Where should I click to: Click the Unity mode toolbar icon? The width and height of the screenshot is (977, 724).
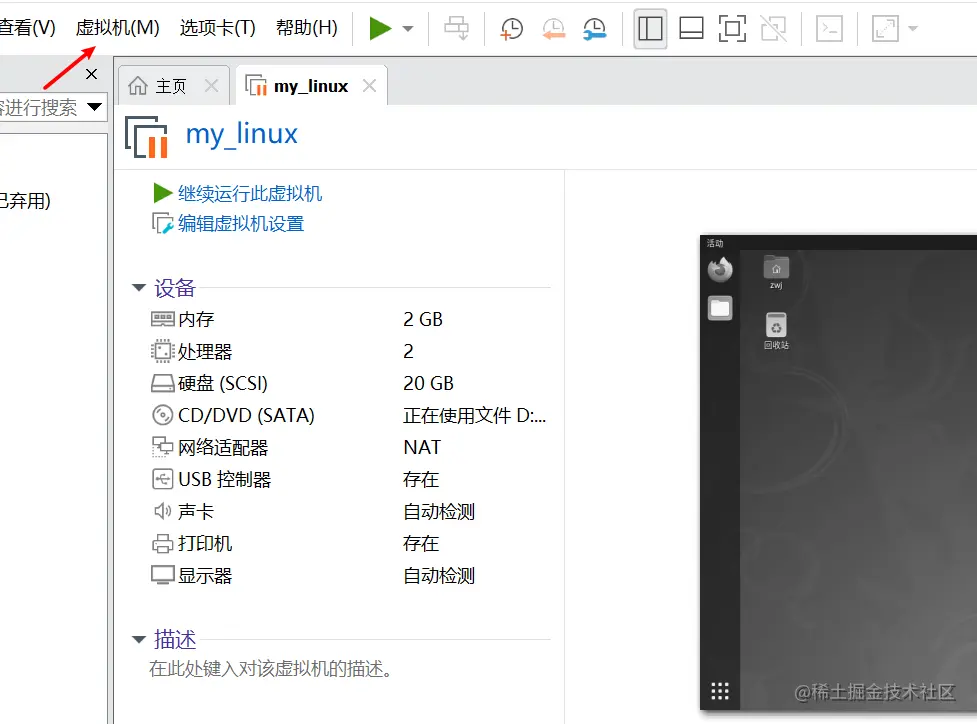point(773,29)
